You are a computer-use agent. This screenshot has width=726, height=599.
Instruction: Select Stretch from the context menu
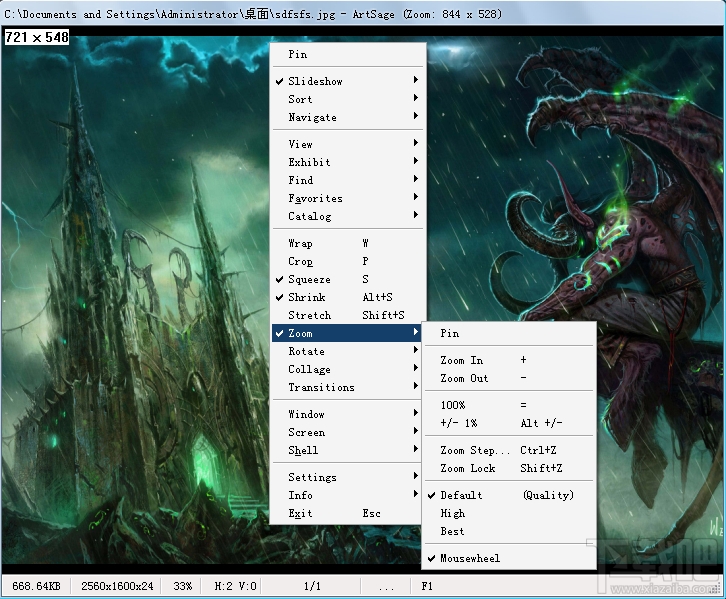[310, 316]
